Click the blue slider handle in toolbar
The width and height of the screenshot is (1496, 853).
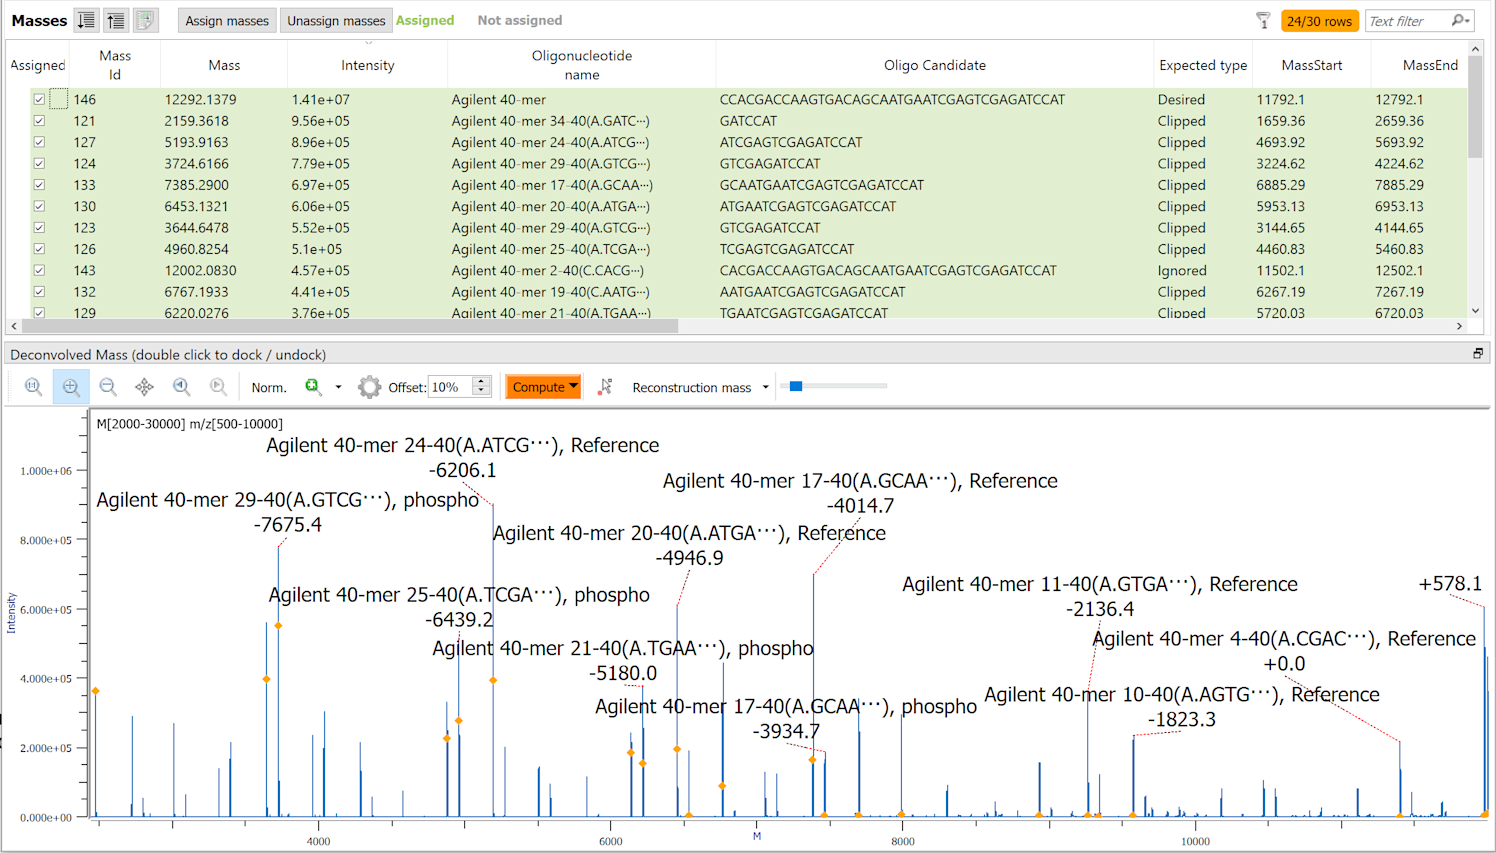click(796, 386)
